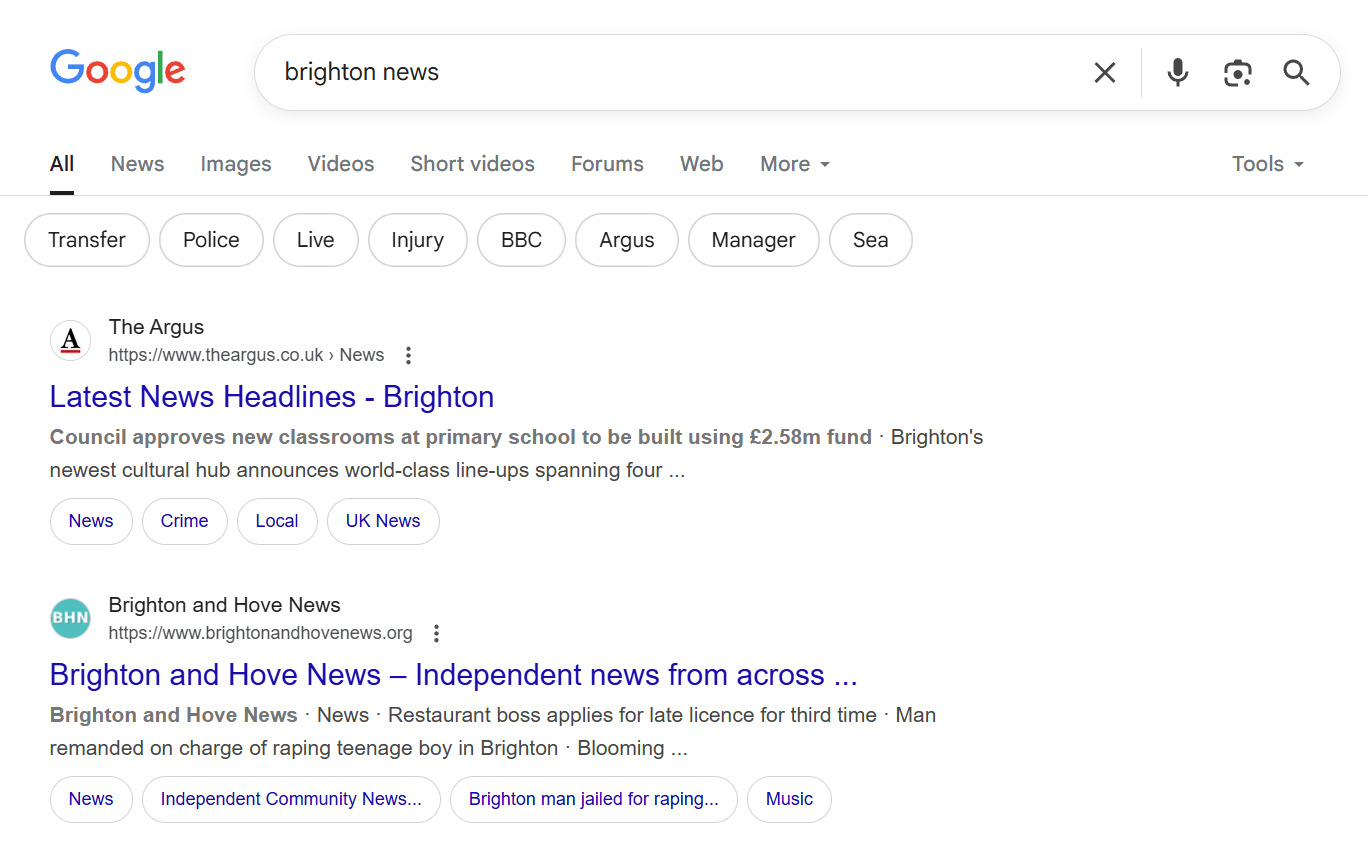
Task: Click The Argus site name text
Action: pos(156,327)
